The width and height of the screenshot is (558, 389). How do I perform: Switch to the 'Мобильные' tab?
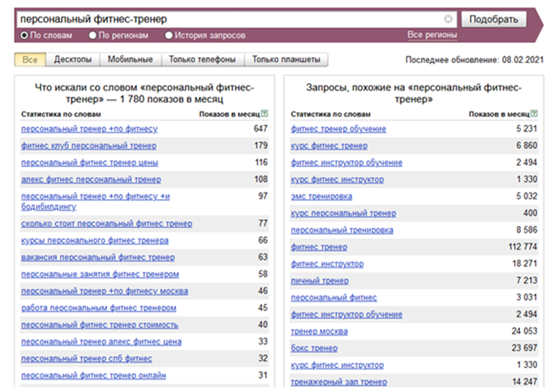130,59
